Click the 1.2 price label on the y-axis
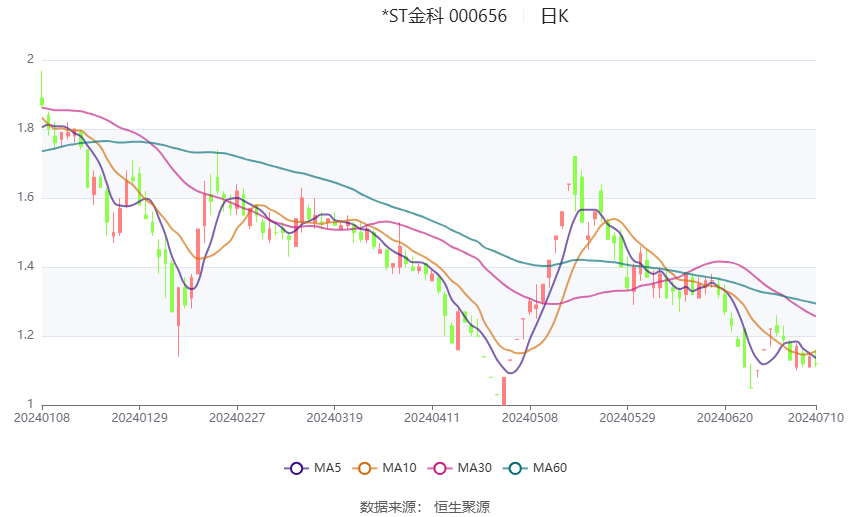Image resolution: width=850 pixels, height=517 pixels. tap(30, 335)
